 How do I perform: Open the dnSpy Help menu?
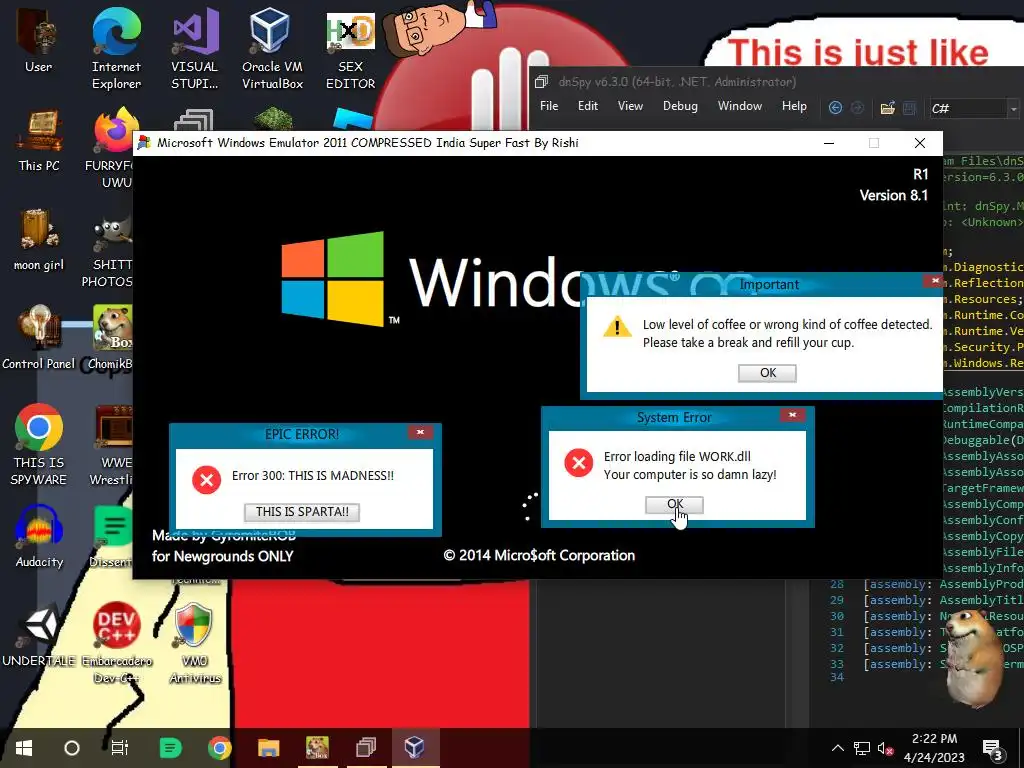pyautogui.click(x=794, y=106)
